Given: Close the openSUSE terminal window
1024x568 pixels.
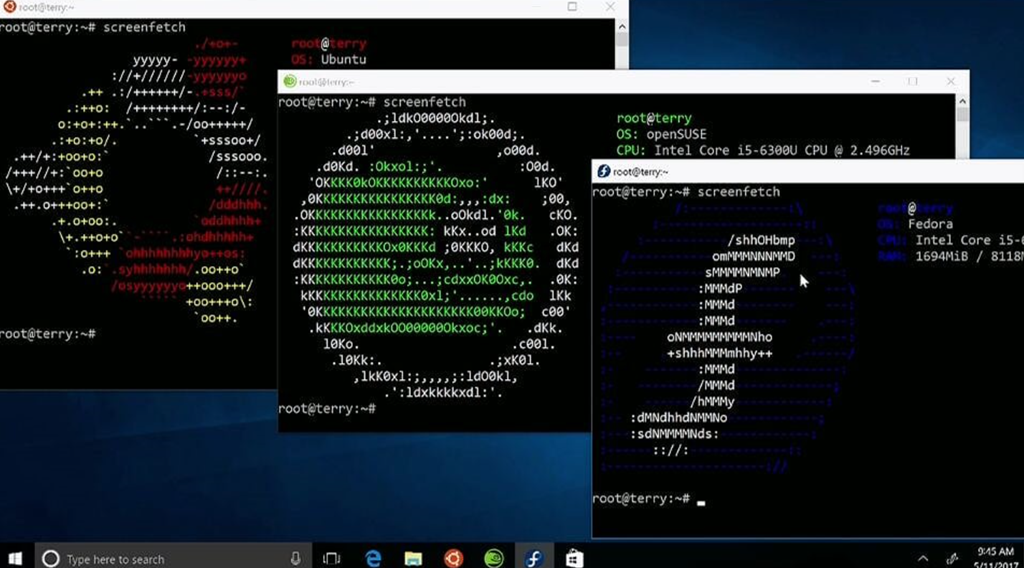Looking at the screenshot, I should (950, 82).
